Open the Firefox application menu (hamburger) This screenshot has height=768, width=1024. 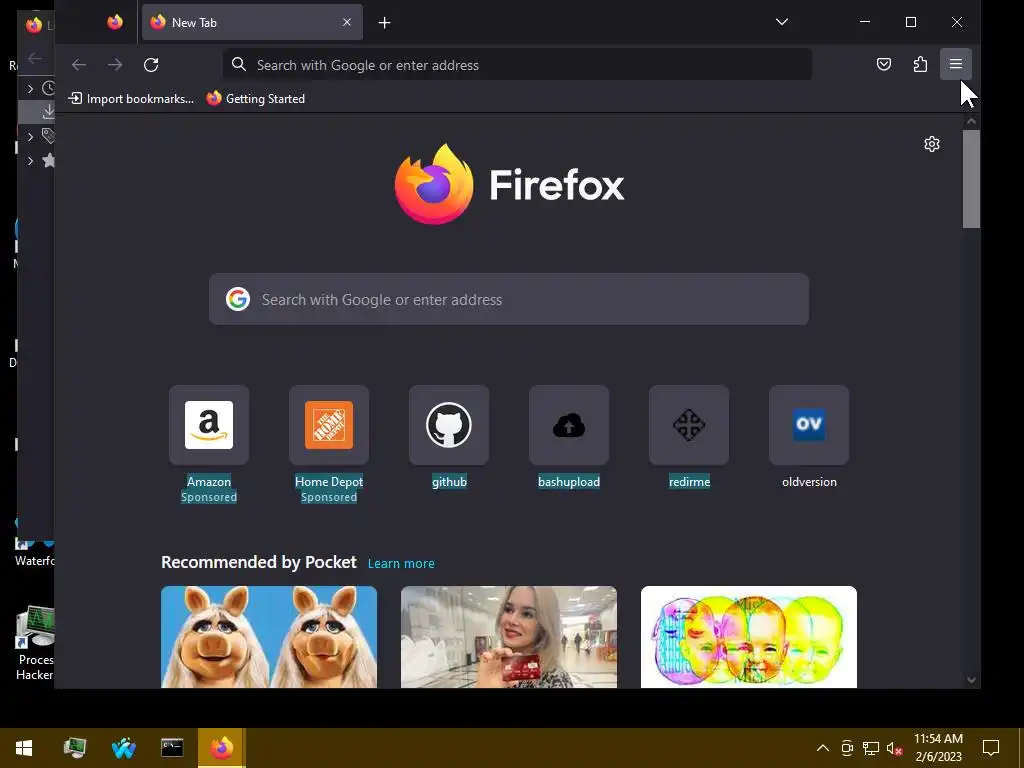tap(955, 64)
